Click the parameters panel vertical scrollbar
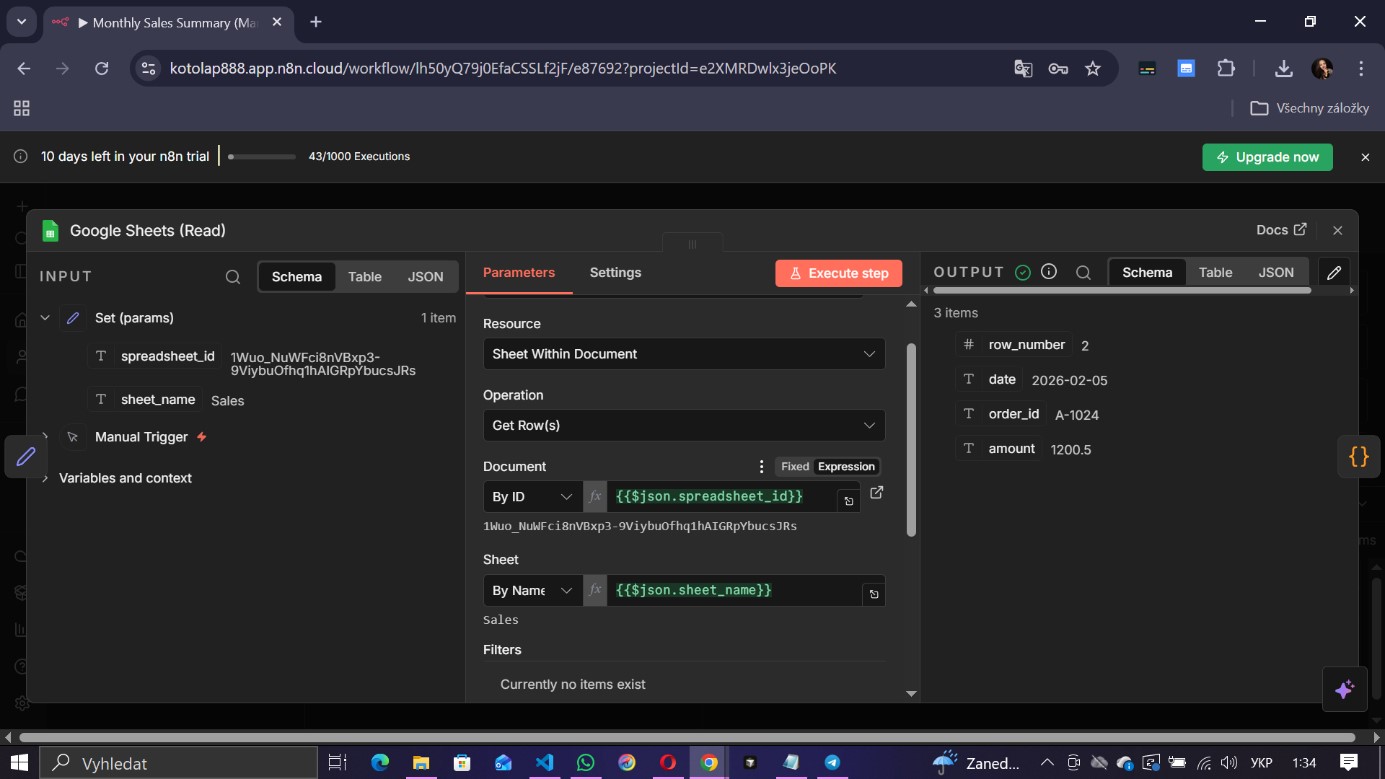This screenshot has height=779, width=1385. click(x=911, y=440)
